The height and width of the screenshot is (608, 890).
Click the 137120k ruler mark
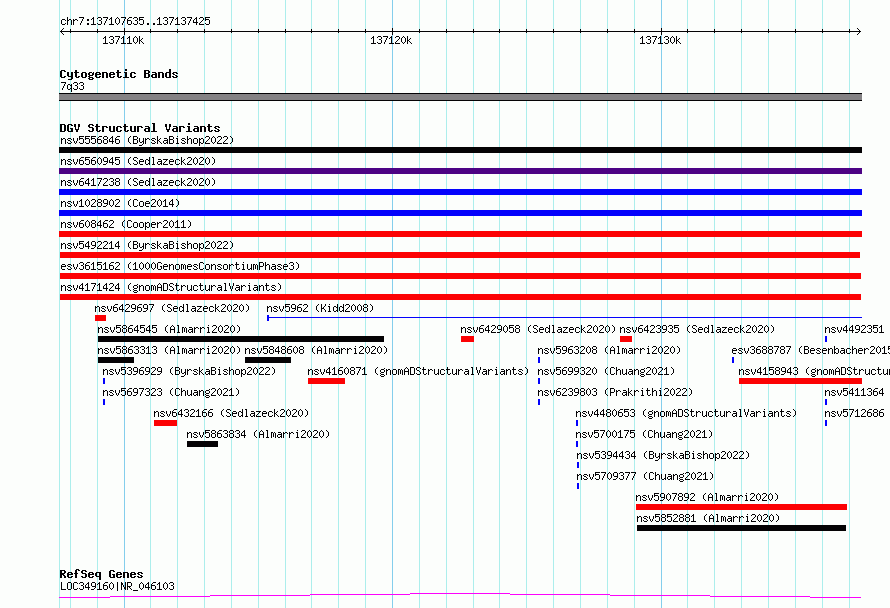click(391, 40)
